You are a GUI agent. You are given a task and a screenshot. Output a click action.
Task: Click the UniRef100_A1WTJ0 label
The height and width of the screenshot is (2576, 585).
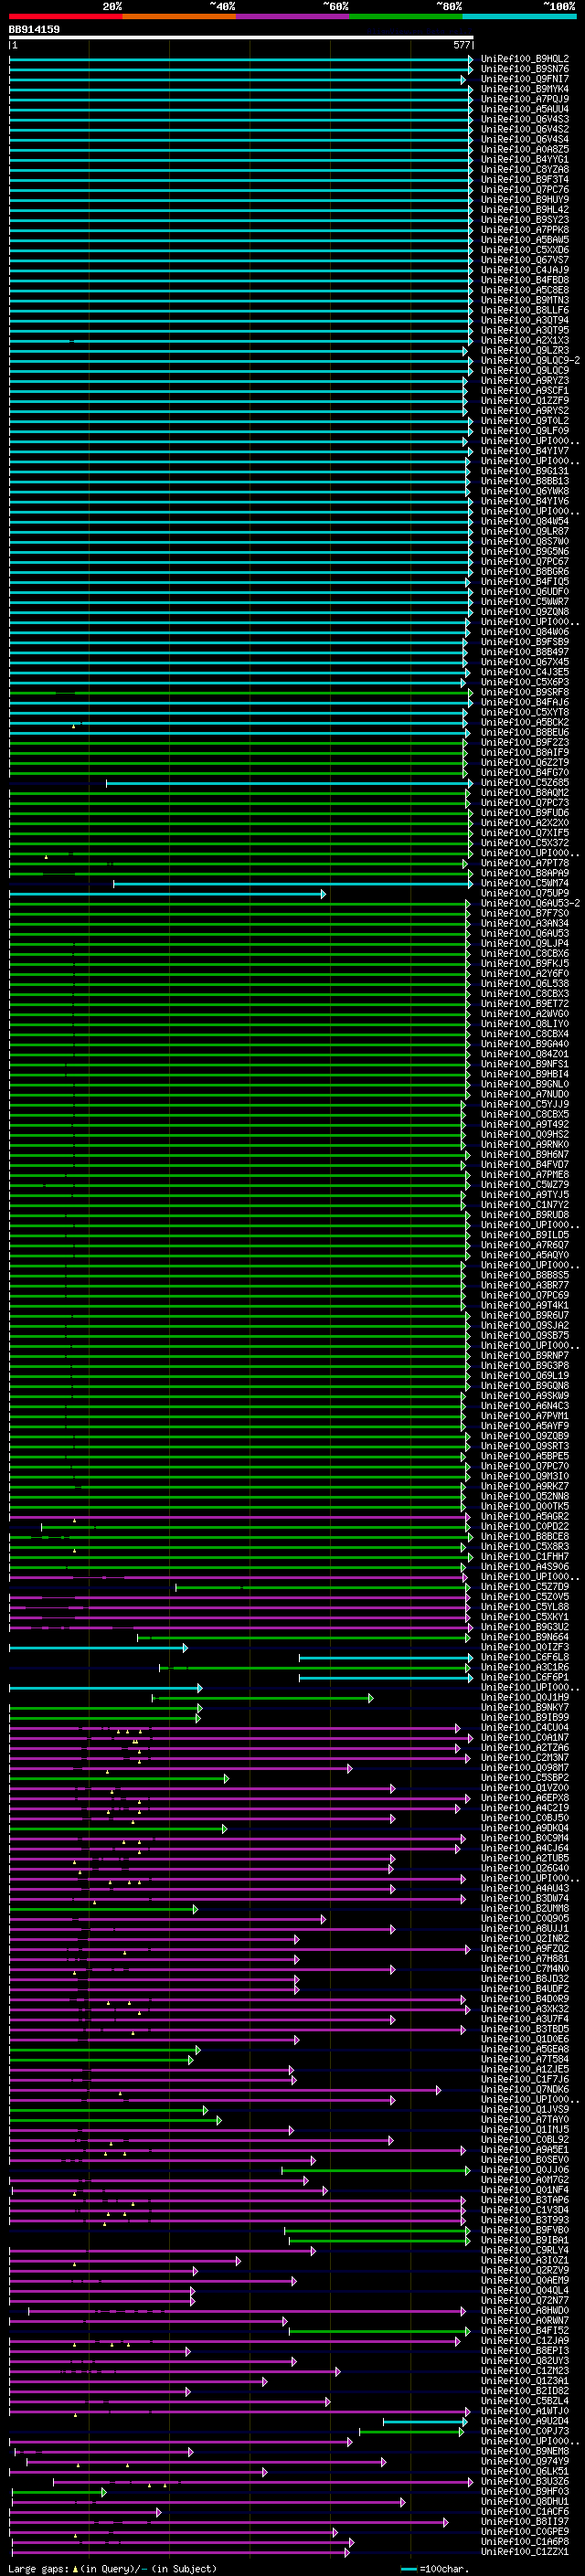point(525,2411)
